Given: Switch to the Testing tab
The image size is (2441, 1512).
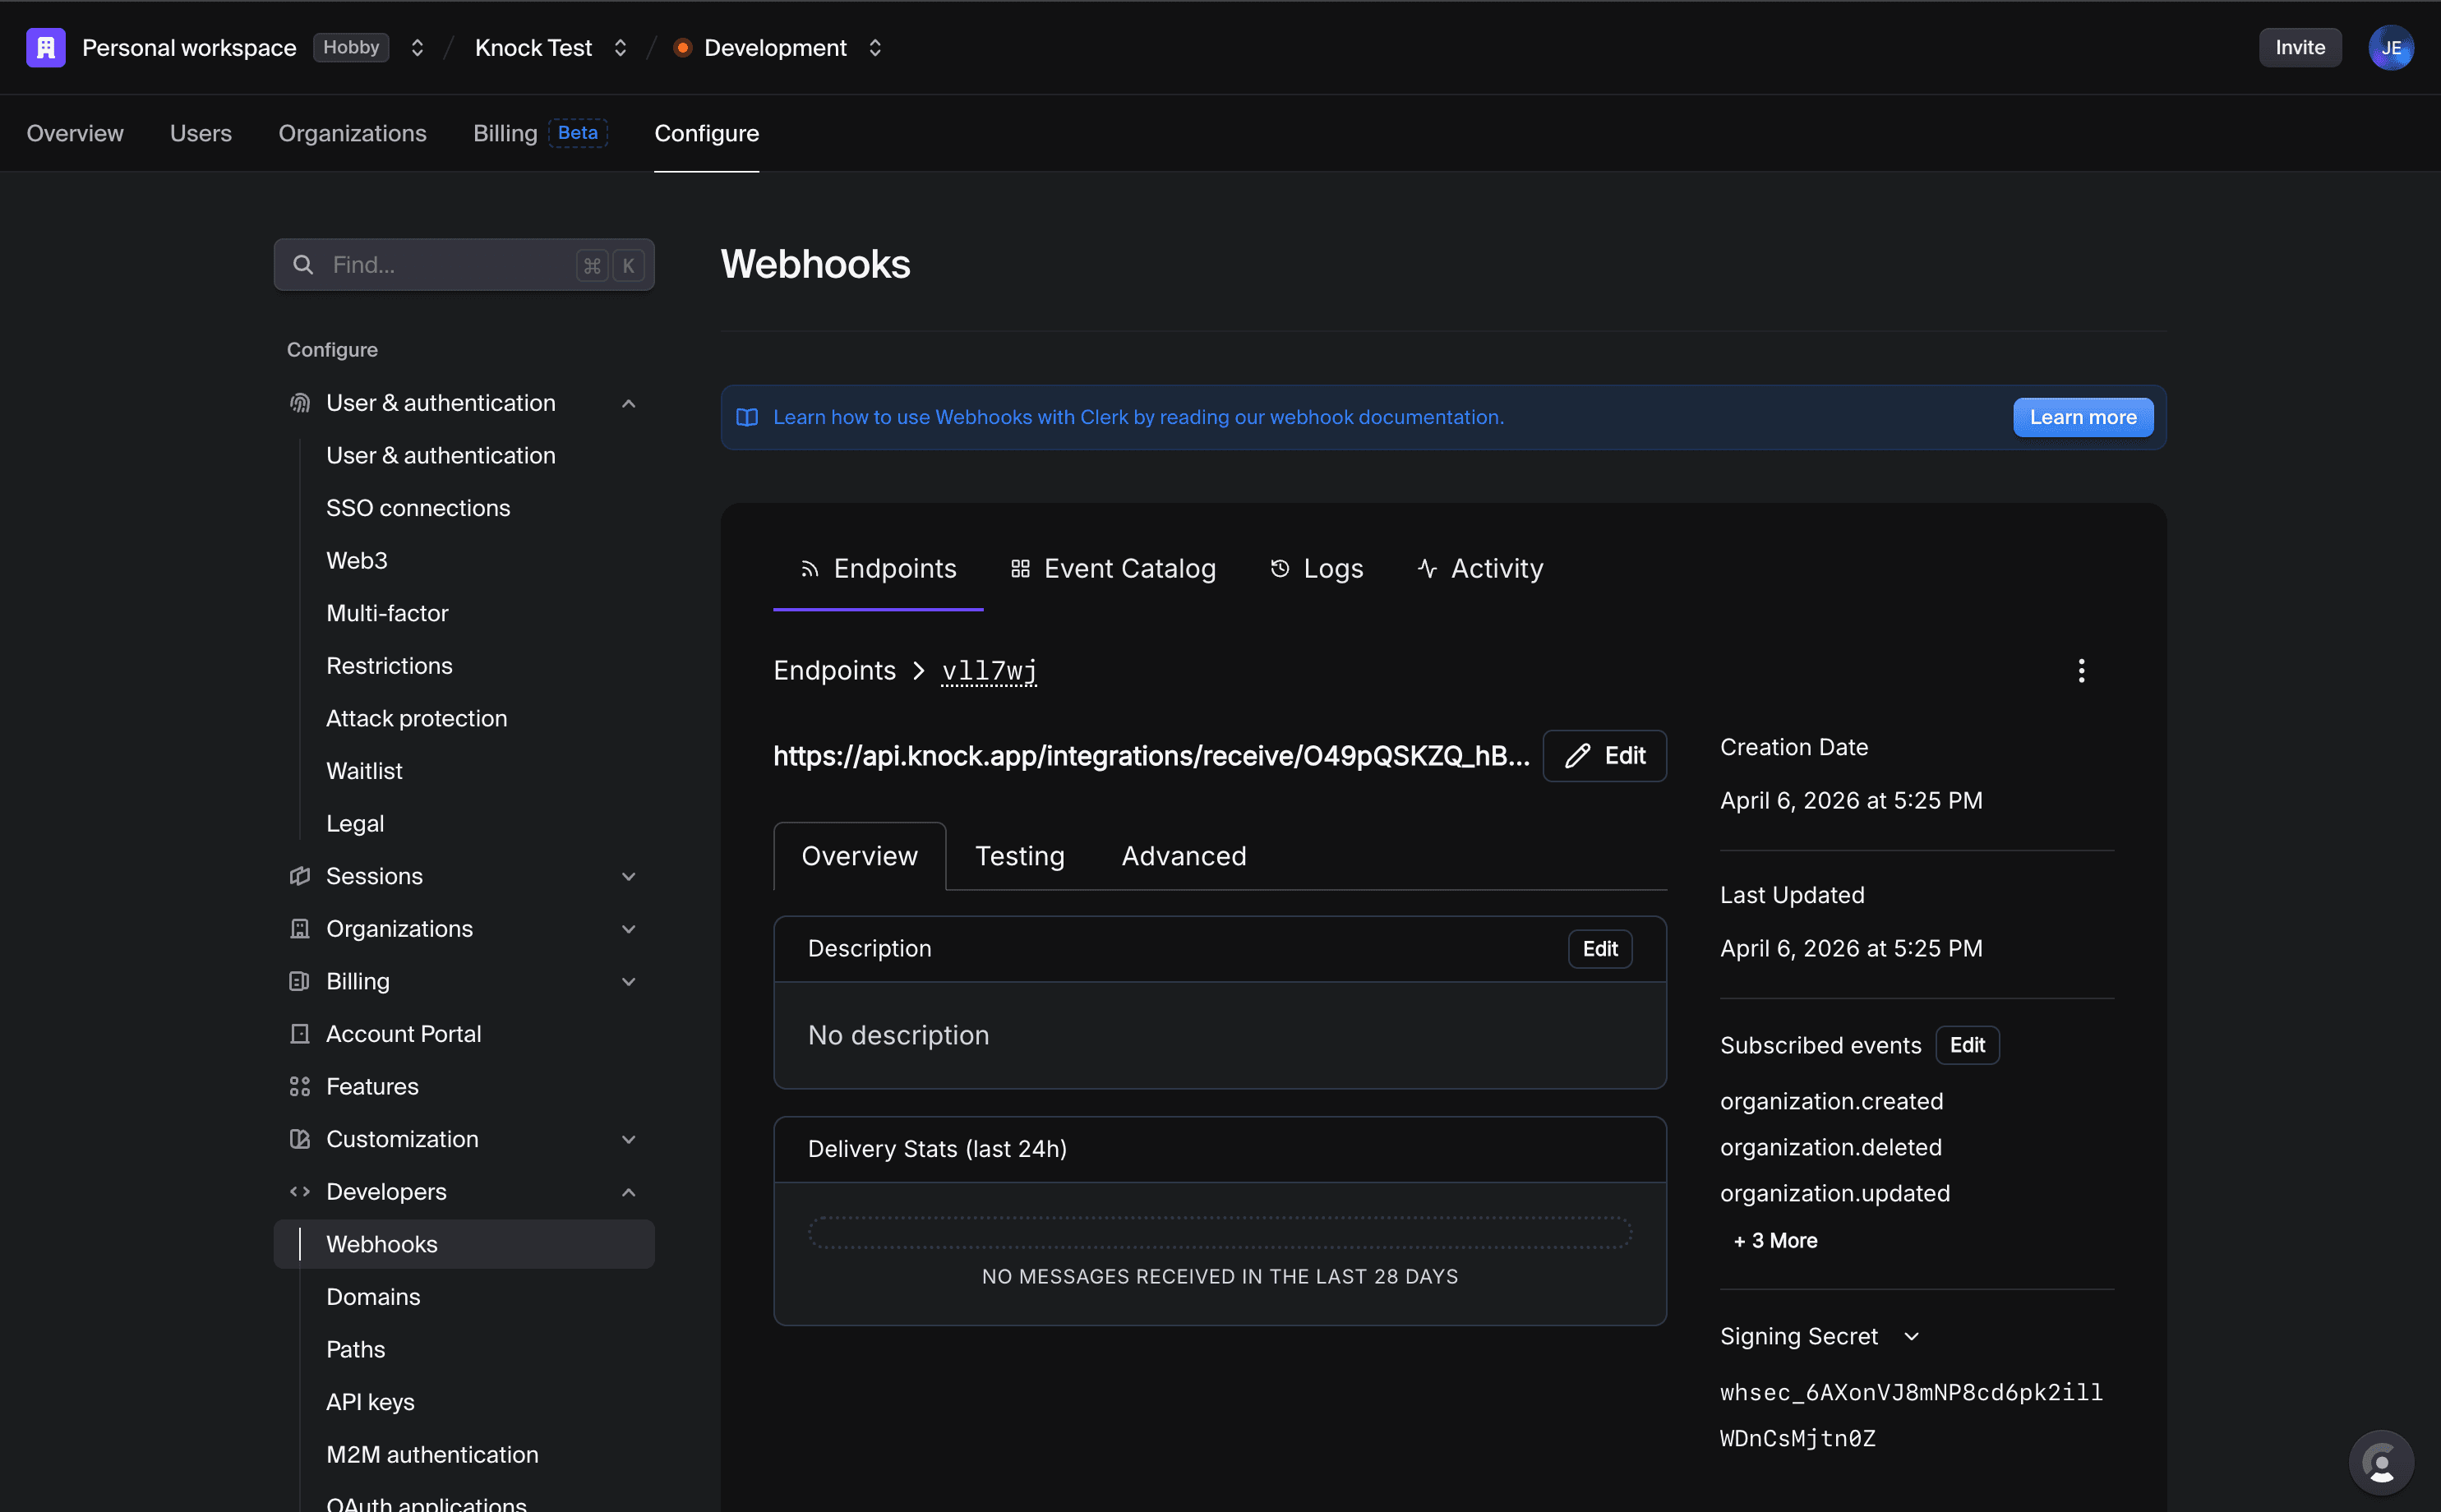Looking at the screenshot, I should pos(1019,855).
